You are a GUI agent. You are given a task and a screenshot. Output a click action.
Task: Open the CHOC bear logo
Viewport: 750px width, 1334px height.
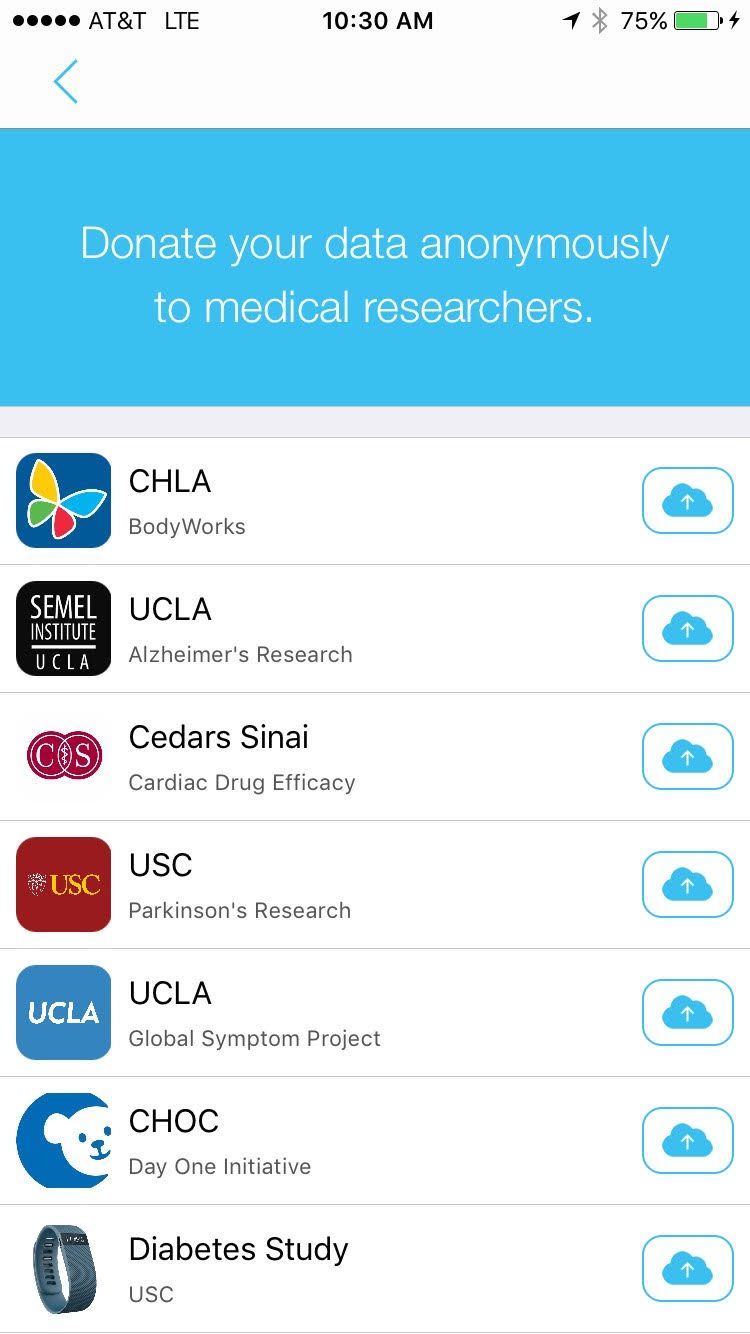(x=64, y=1140)
